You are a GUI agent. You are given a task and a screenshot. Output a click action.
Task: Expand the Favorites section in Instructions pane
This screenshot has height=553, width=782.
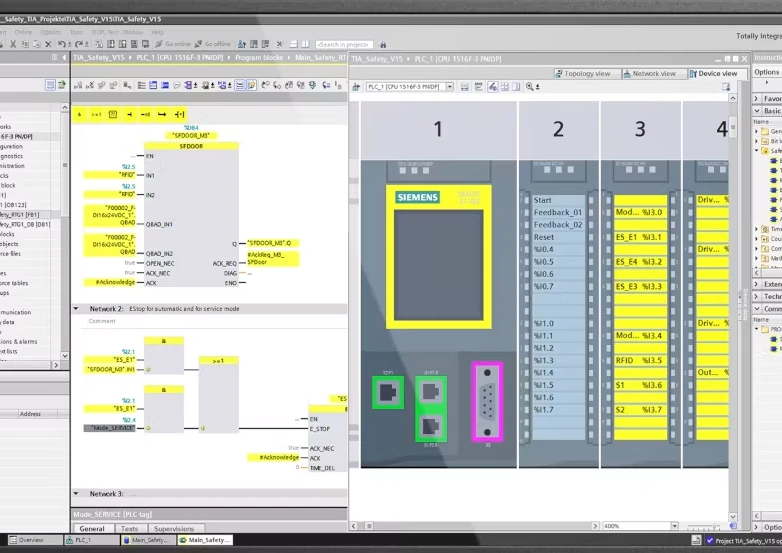[x=756, y=99]
